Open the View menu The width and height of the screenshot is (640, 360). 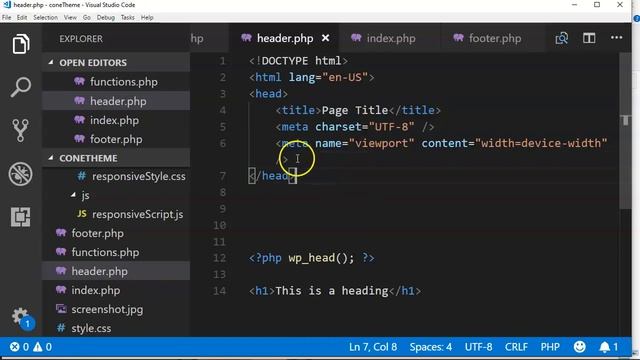pos(70,18)
